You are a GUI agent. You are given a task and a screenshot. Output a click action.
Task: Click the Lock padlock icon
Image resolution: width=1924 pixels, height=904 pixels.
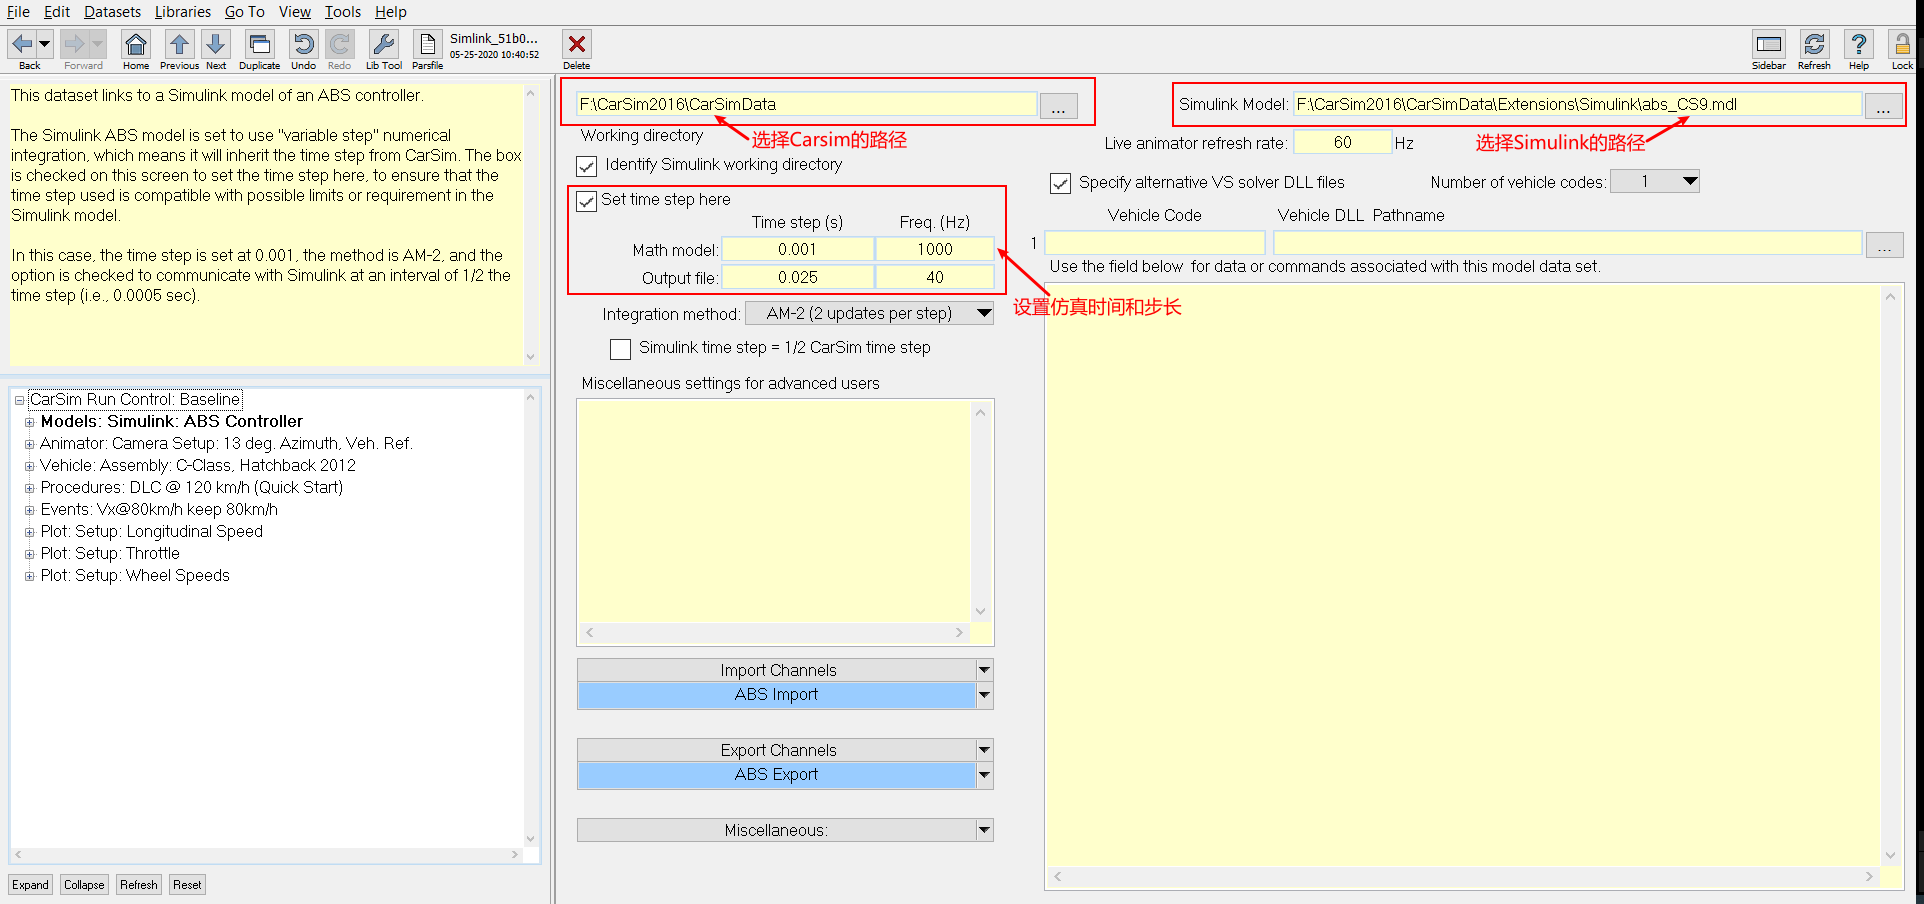1902,44
